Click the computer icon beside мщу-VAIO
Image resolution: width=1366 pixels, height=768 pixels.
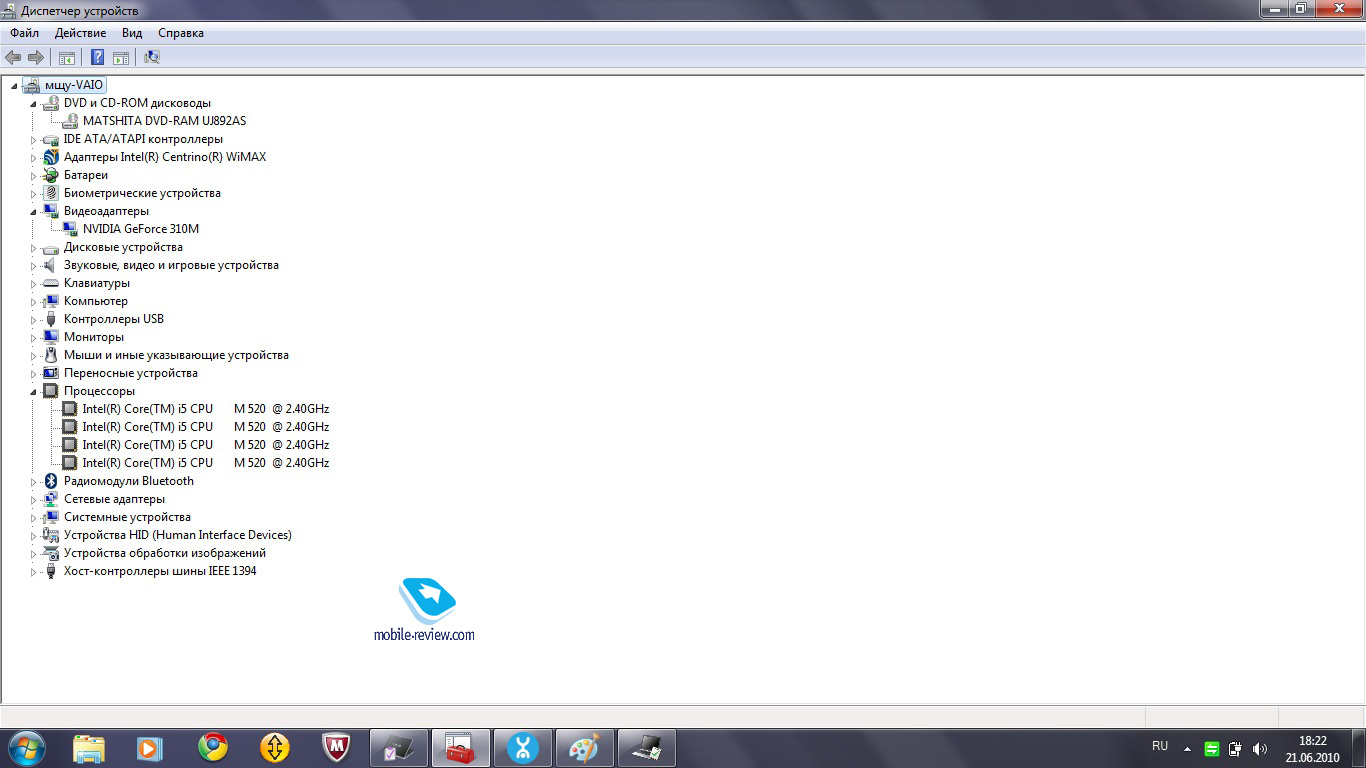[x=32, y=85]
